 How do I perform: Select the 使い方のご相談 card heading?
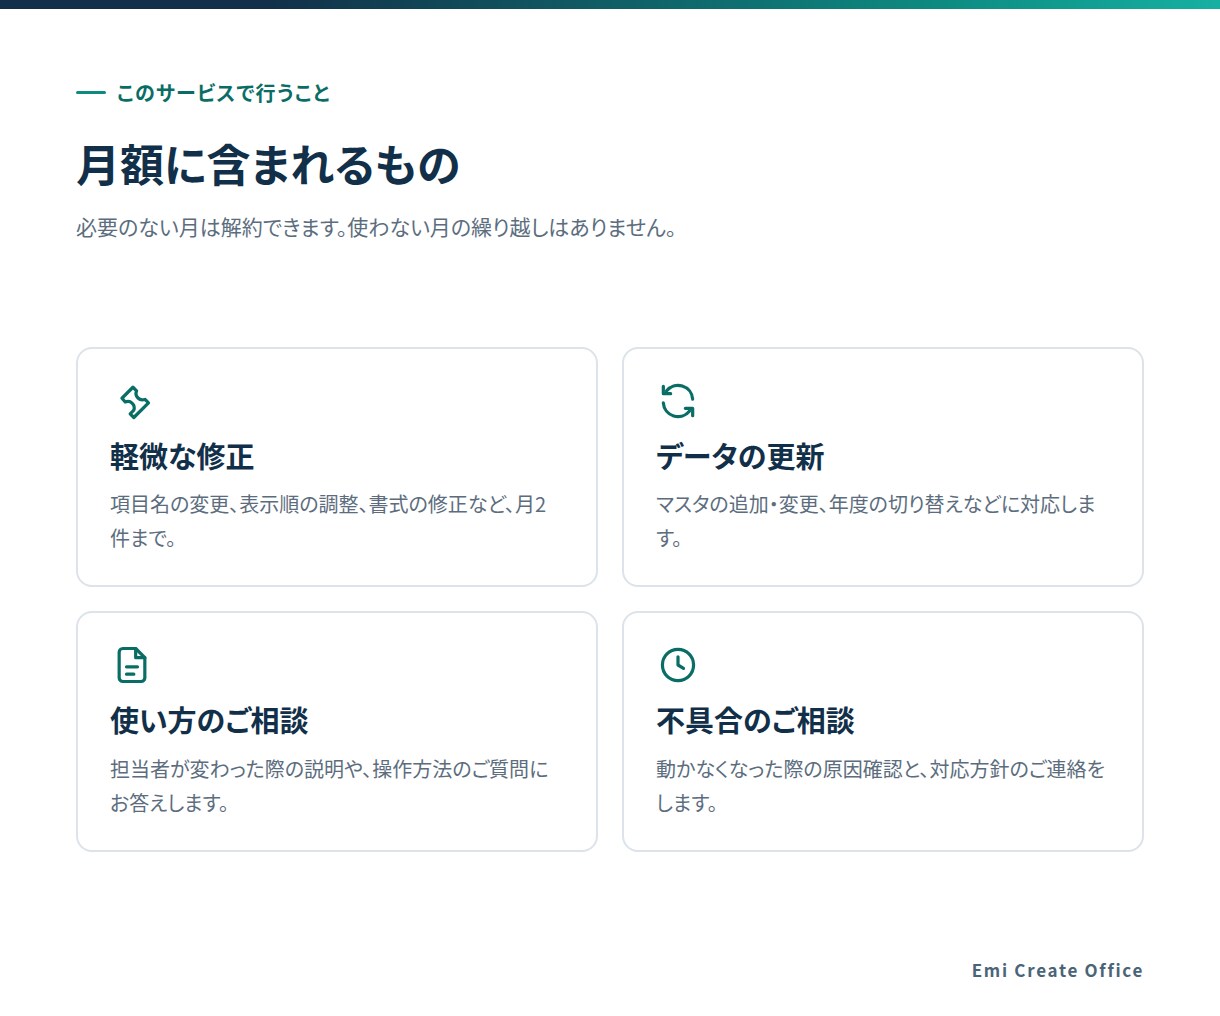coord(209,721)
